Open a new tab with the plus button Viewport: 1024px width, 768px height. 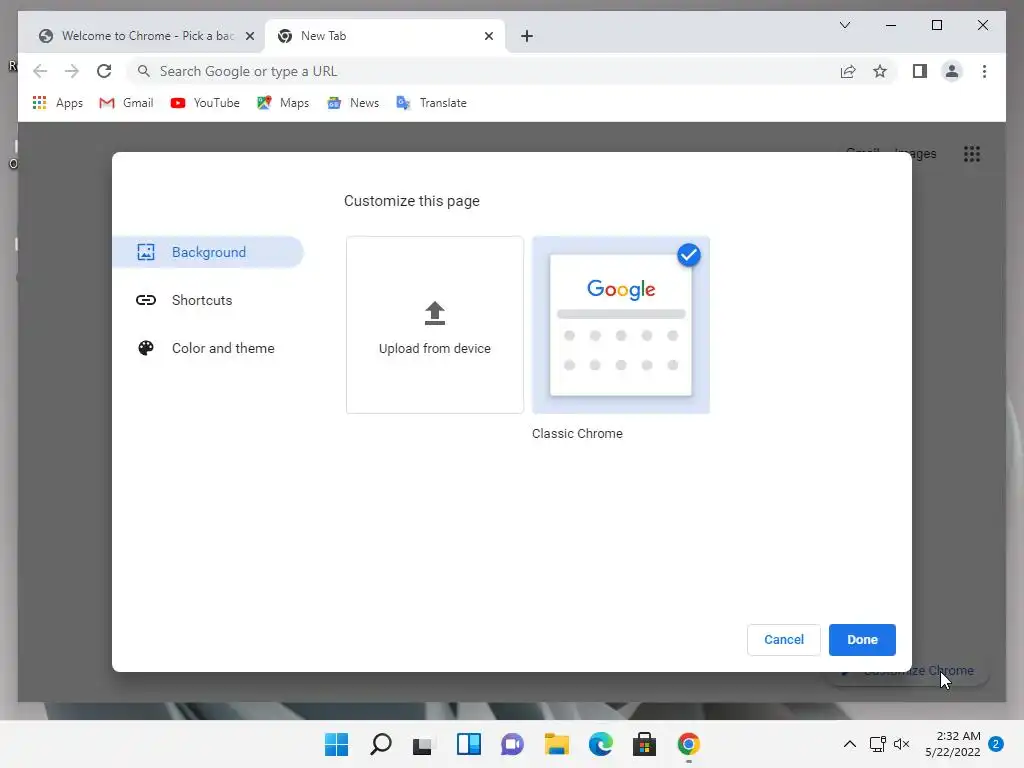pyautogui.click(x=527, y=37)
